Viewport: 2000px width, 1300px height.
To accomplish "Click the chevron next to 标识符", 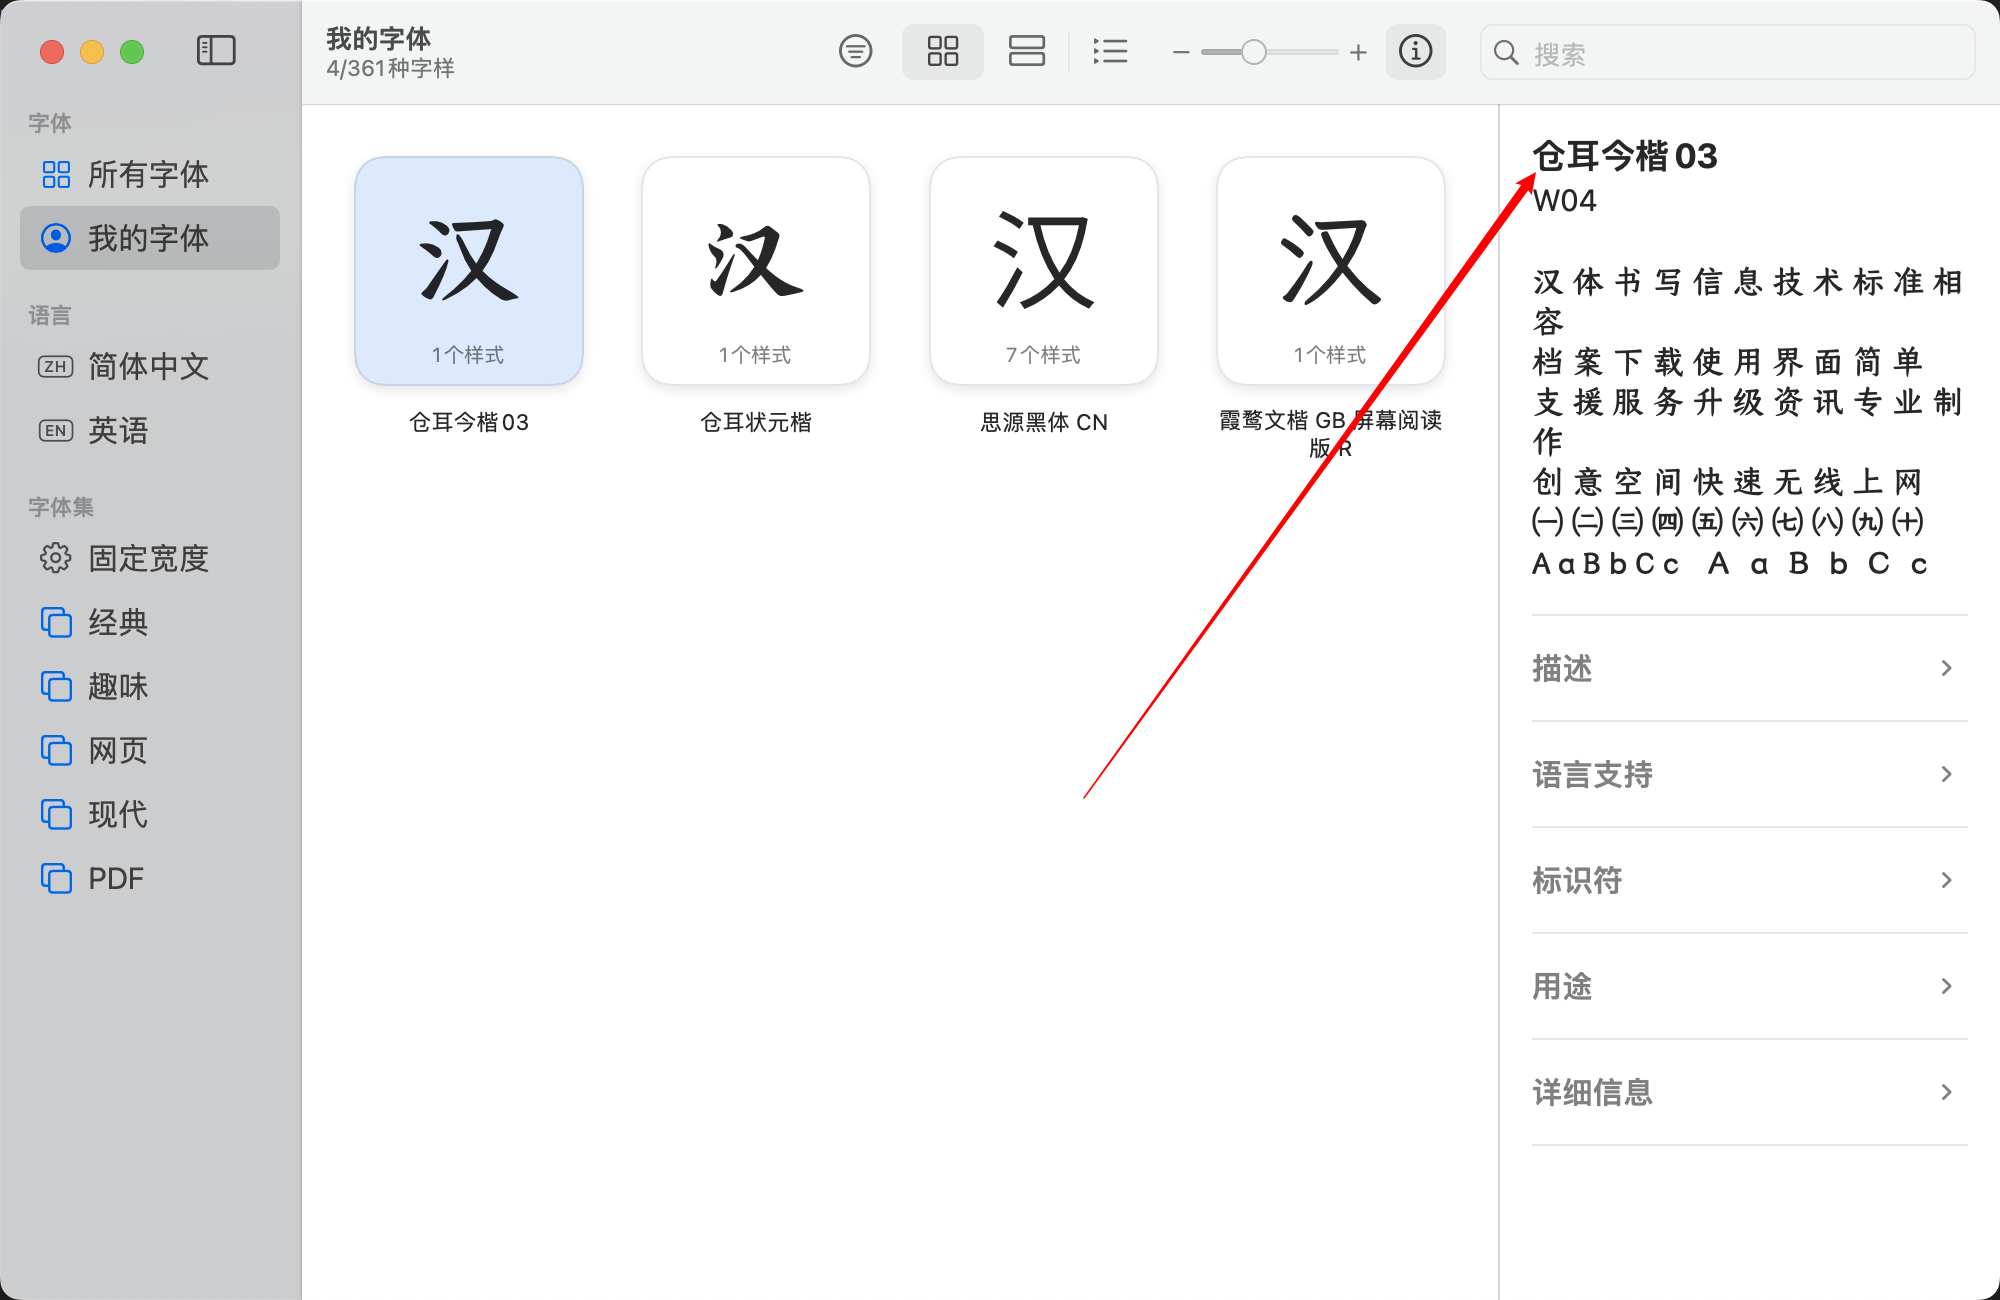I will pyautogui.click(x=1946, y=880).
